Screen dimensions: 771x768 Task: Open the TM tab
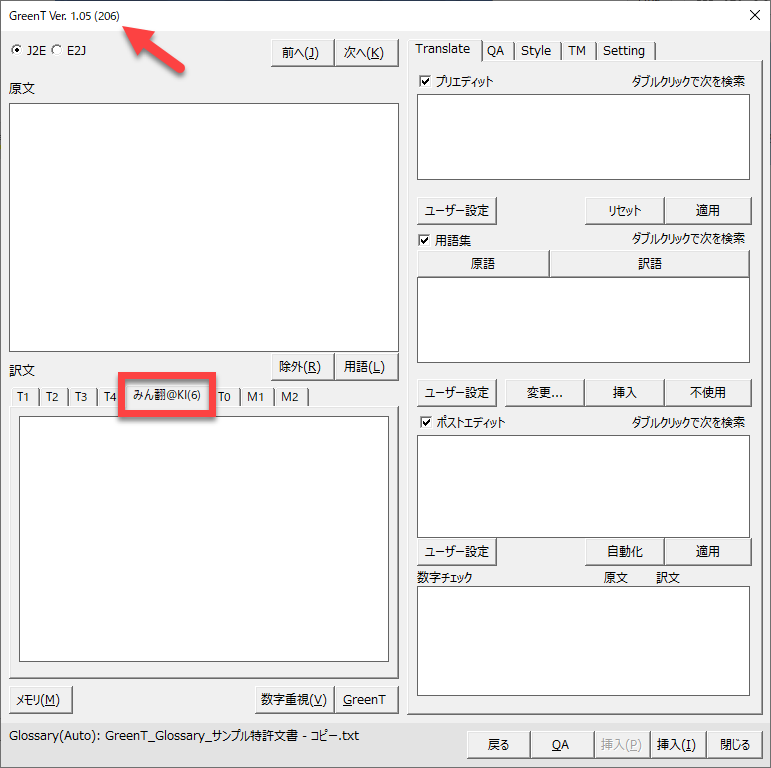577,51
